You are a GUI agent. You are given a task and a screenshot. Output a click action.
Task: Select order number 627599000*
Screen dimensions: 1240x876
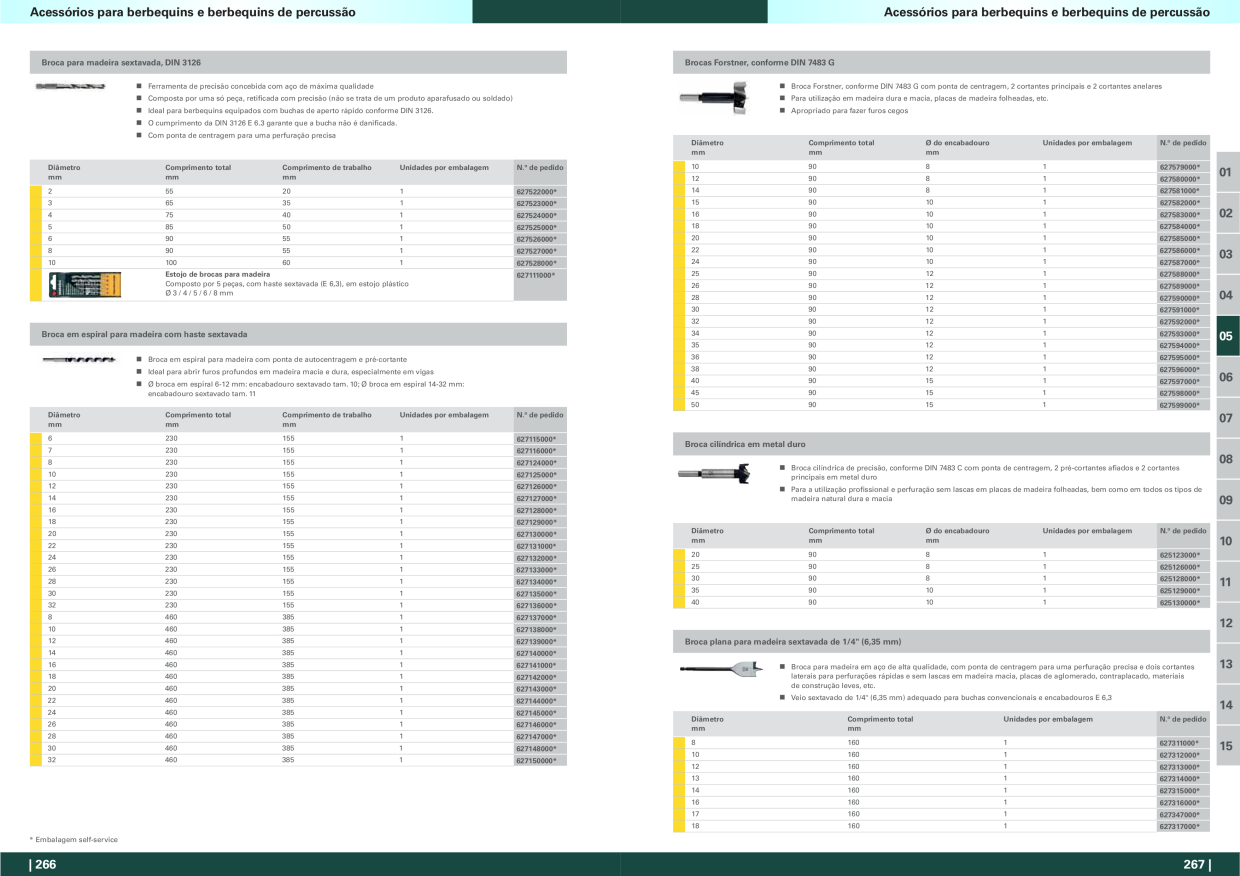click(1180, 405)
